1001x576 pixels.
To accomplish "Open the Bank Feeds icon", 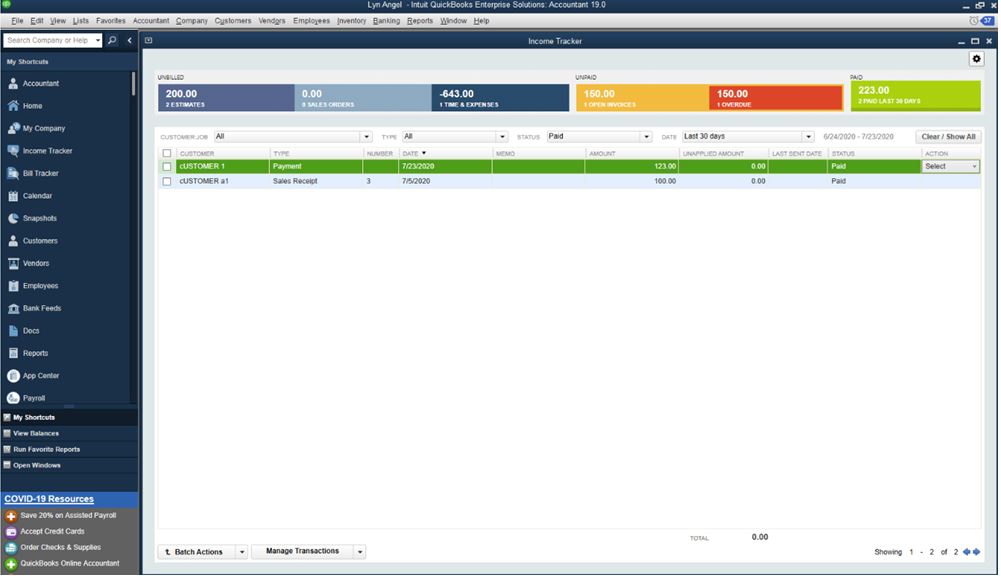I will (x=13, y=308).
